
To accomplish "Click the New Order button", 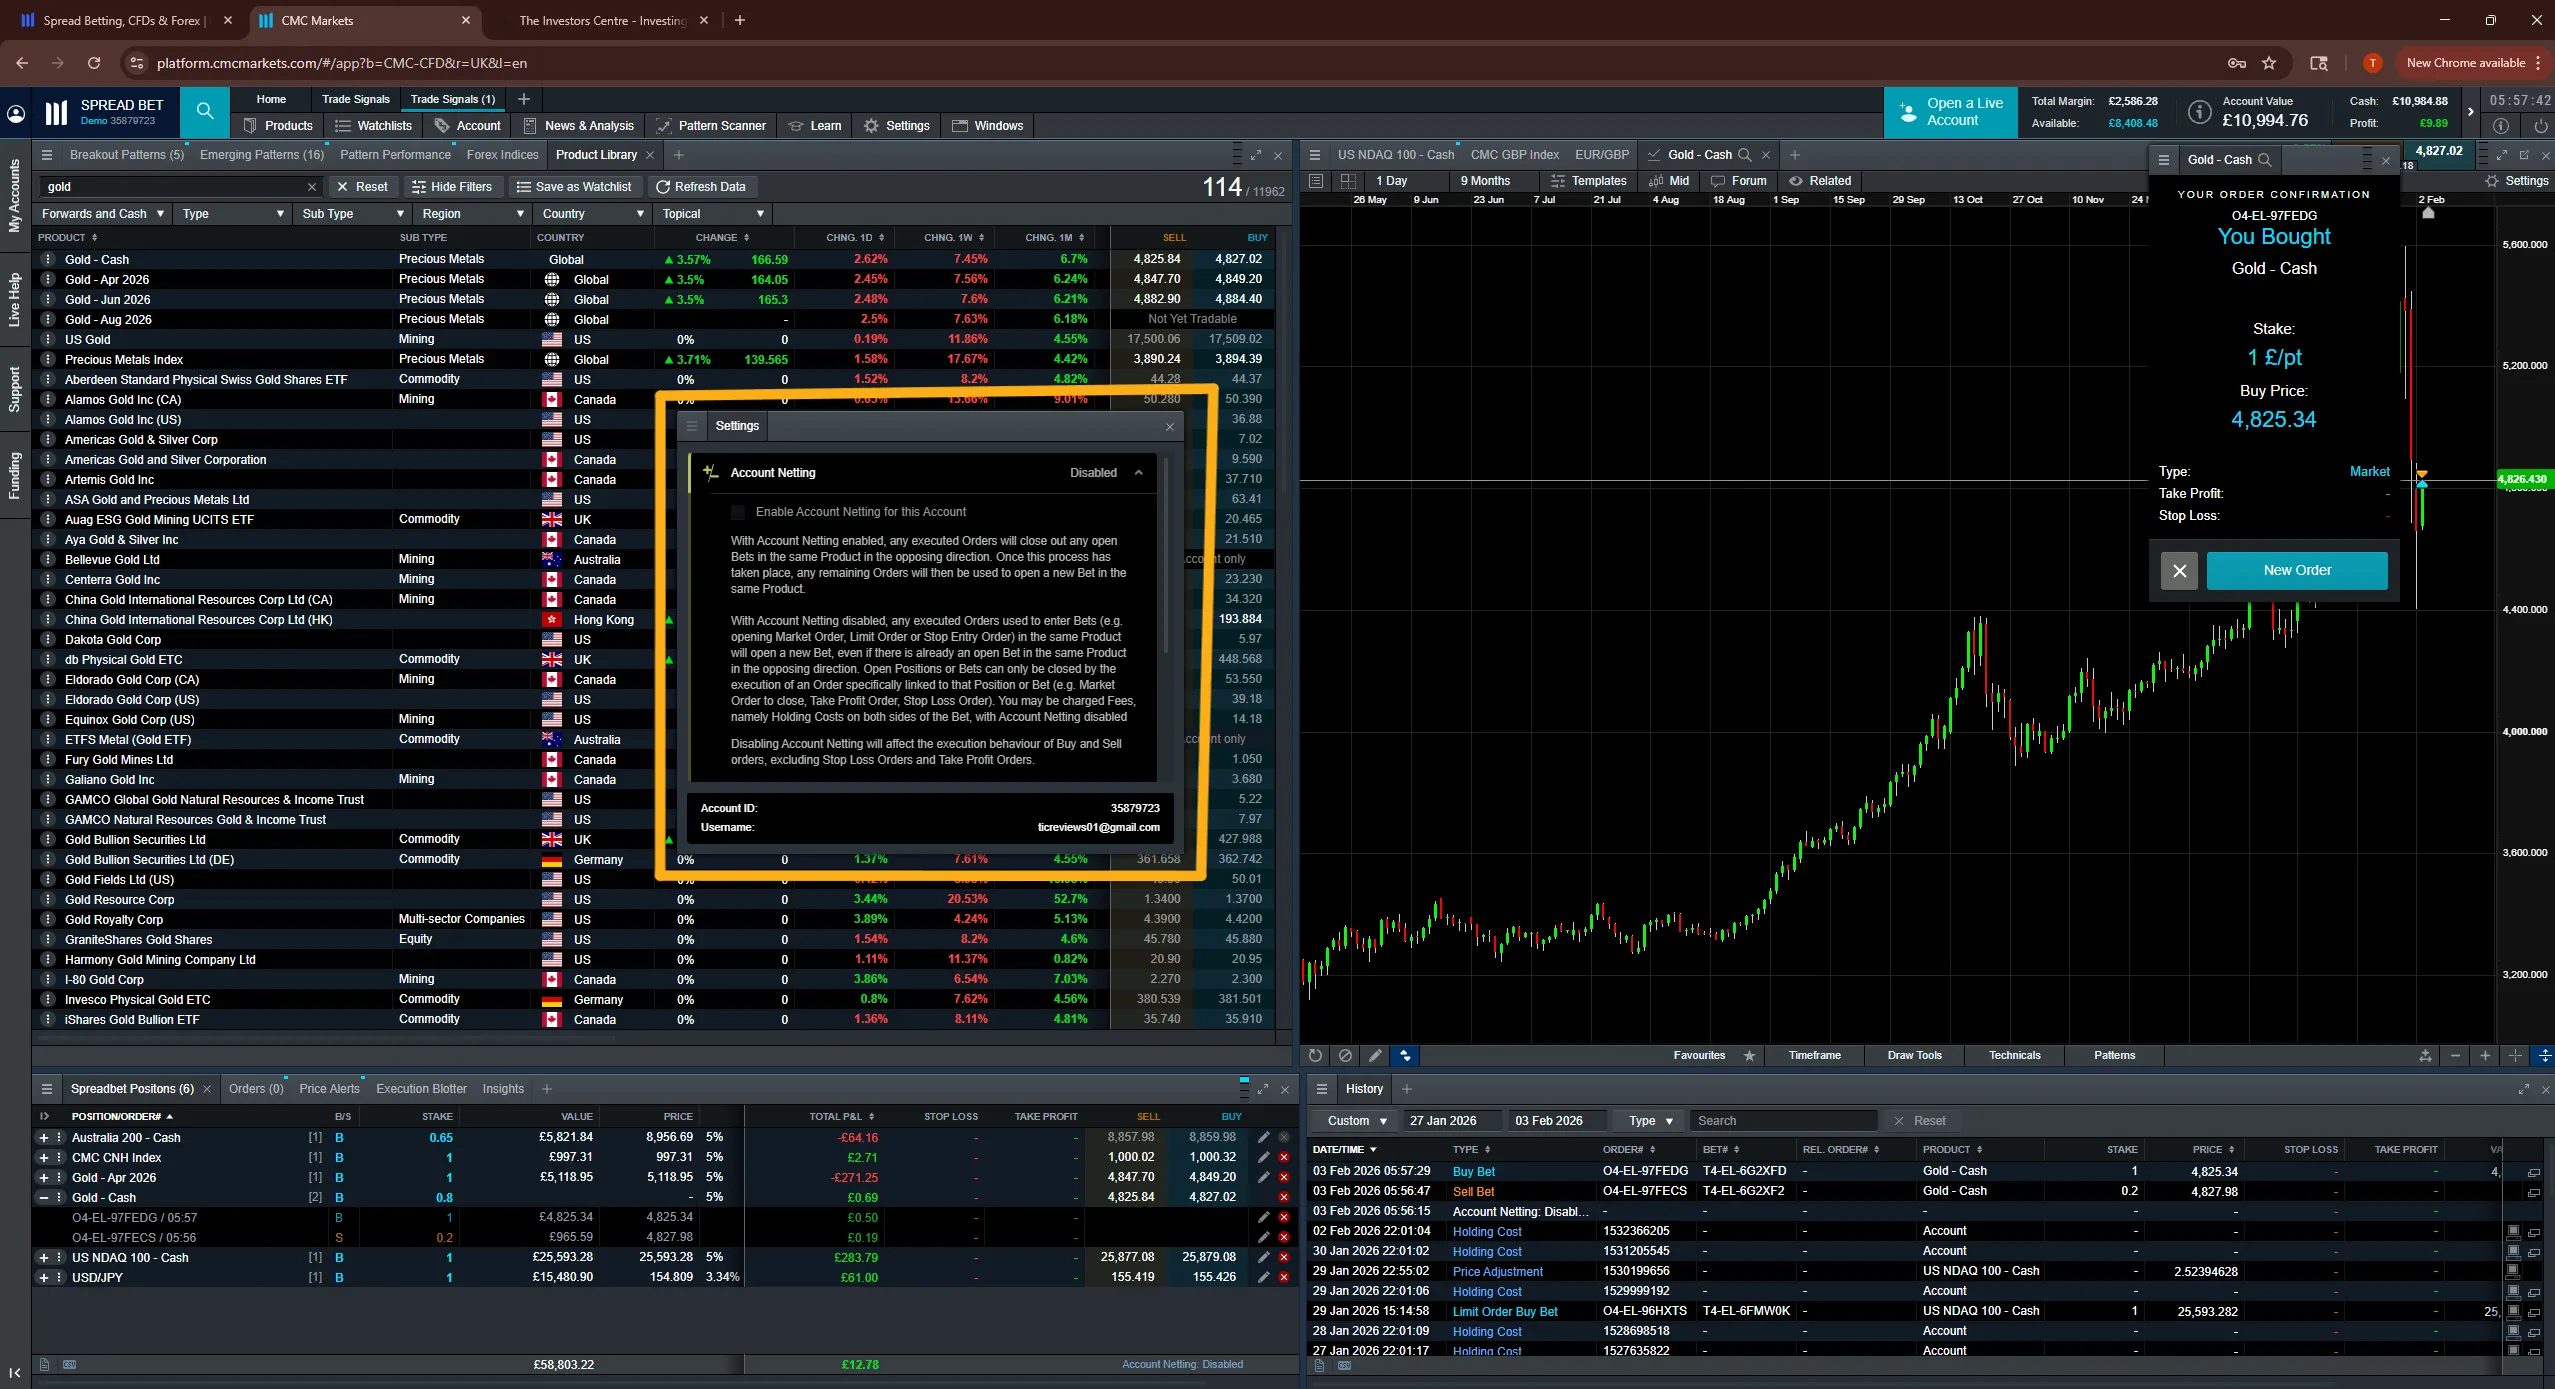I will click(2296, 569).
